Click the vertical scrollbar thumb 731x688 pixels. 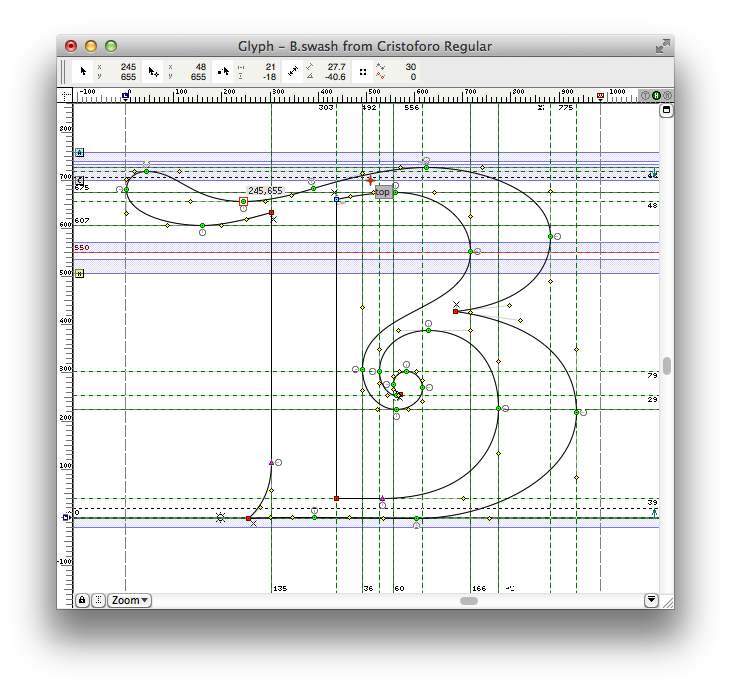pos(667,366)
